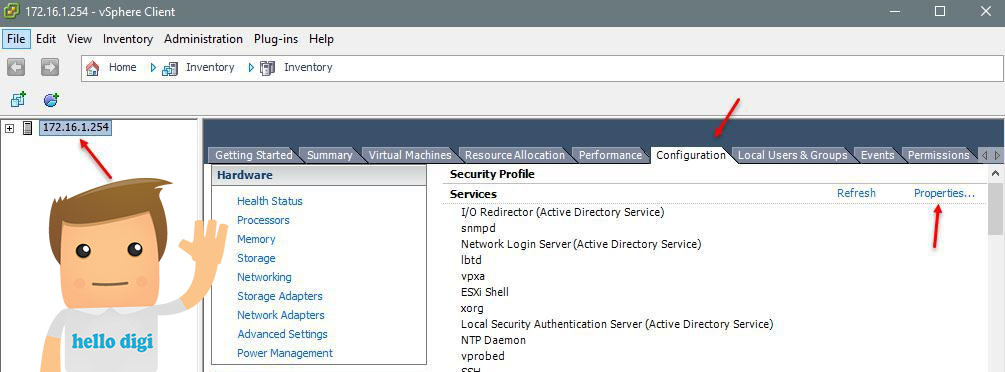Click the scrollbar up arrow in configuration pane
The height and width of the screenshot is (372, 1005).
pos(995,173)
